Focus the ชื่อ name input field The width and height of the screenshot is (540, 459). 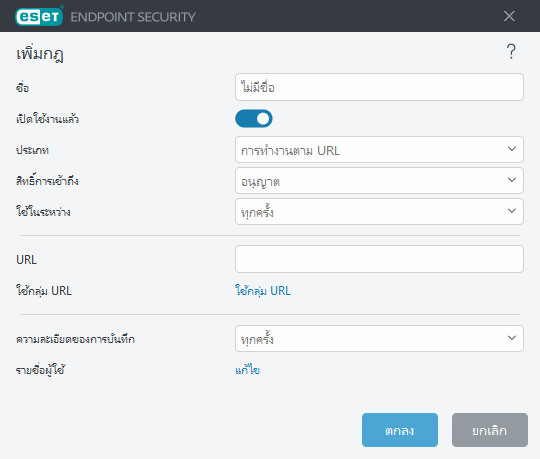[379, 87]
